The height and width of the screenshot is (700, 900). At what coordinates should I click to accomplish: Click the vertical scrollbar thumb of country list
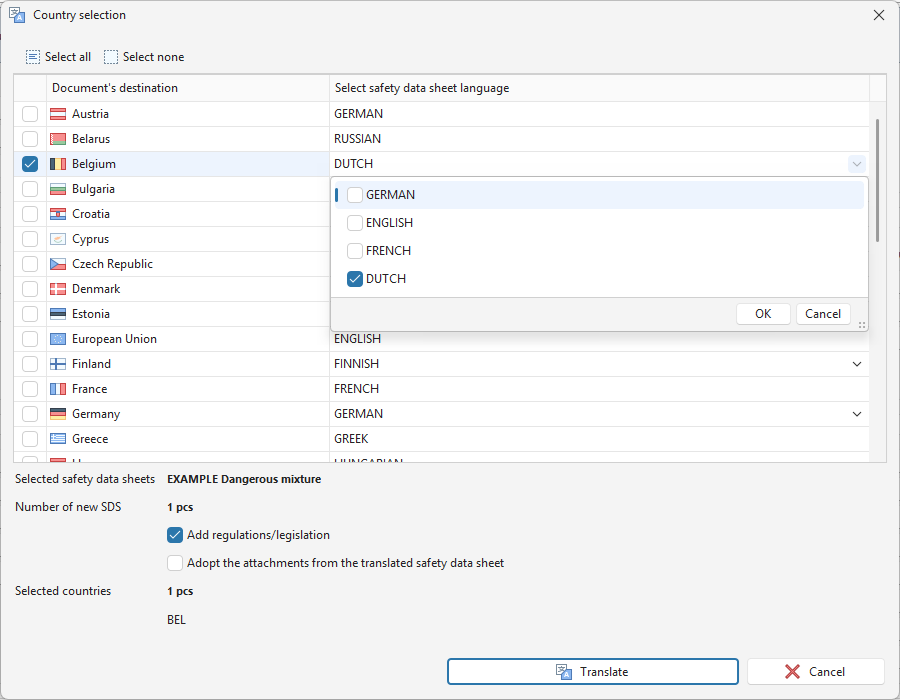877,181
